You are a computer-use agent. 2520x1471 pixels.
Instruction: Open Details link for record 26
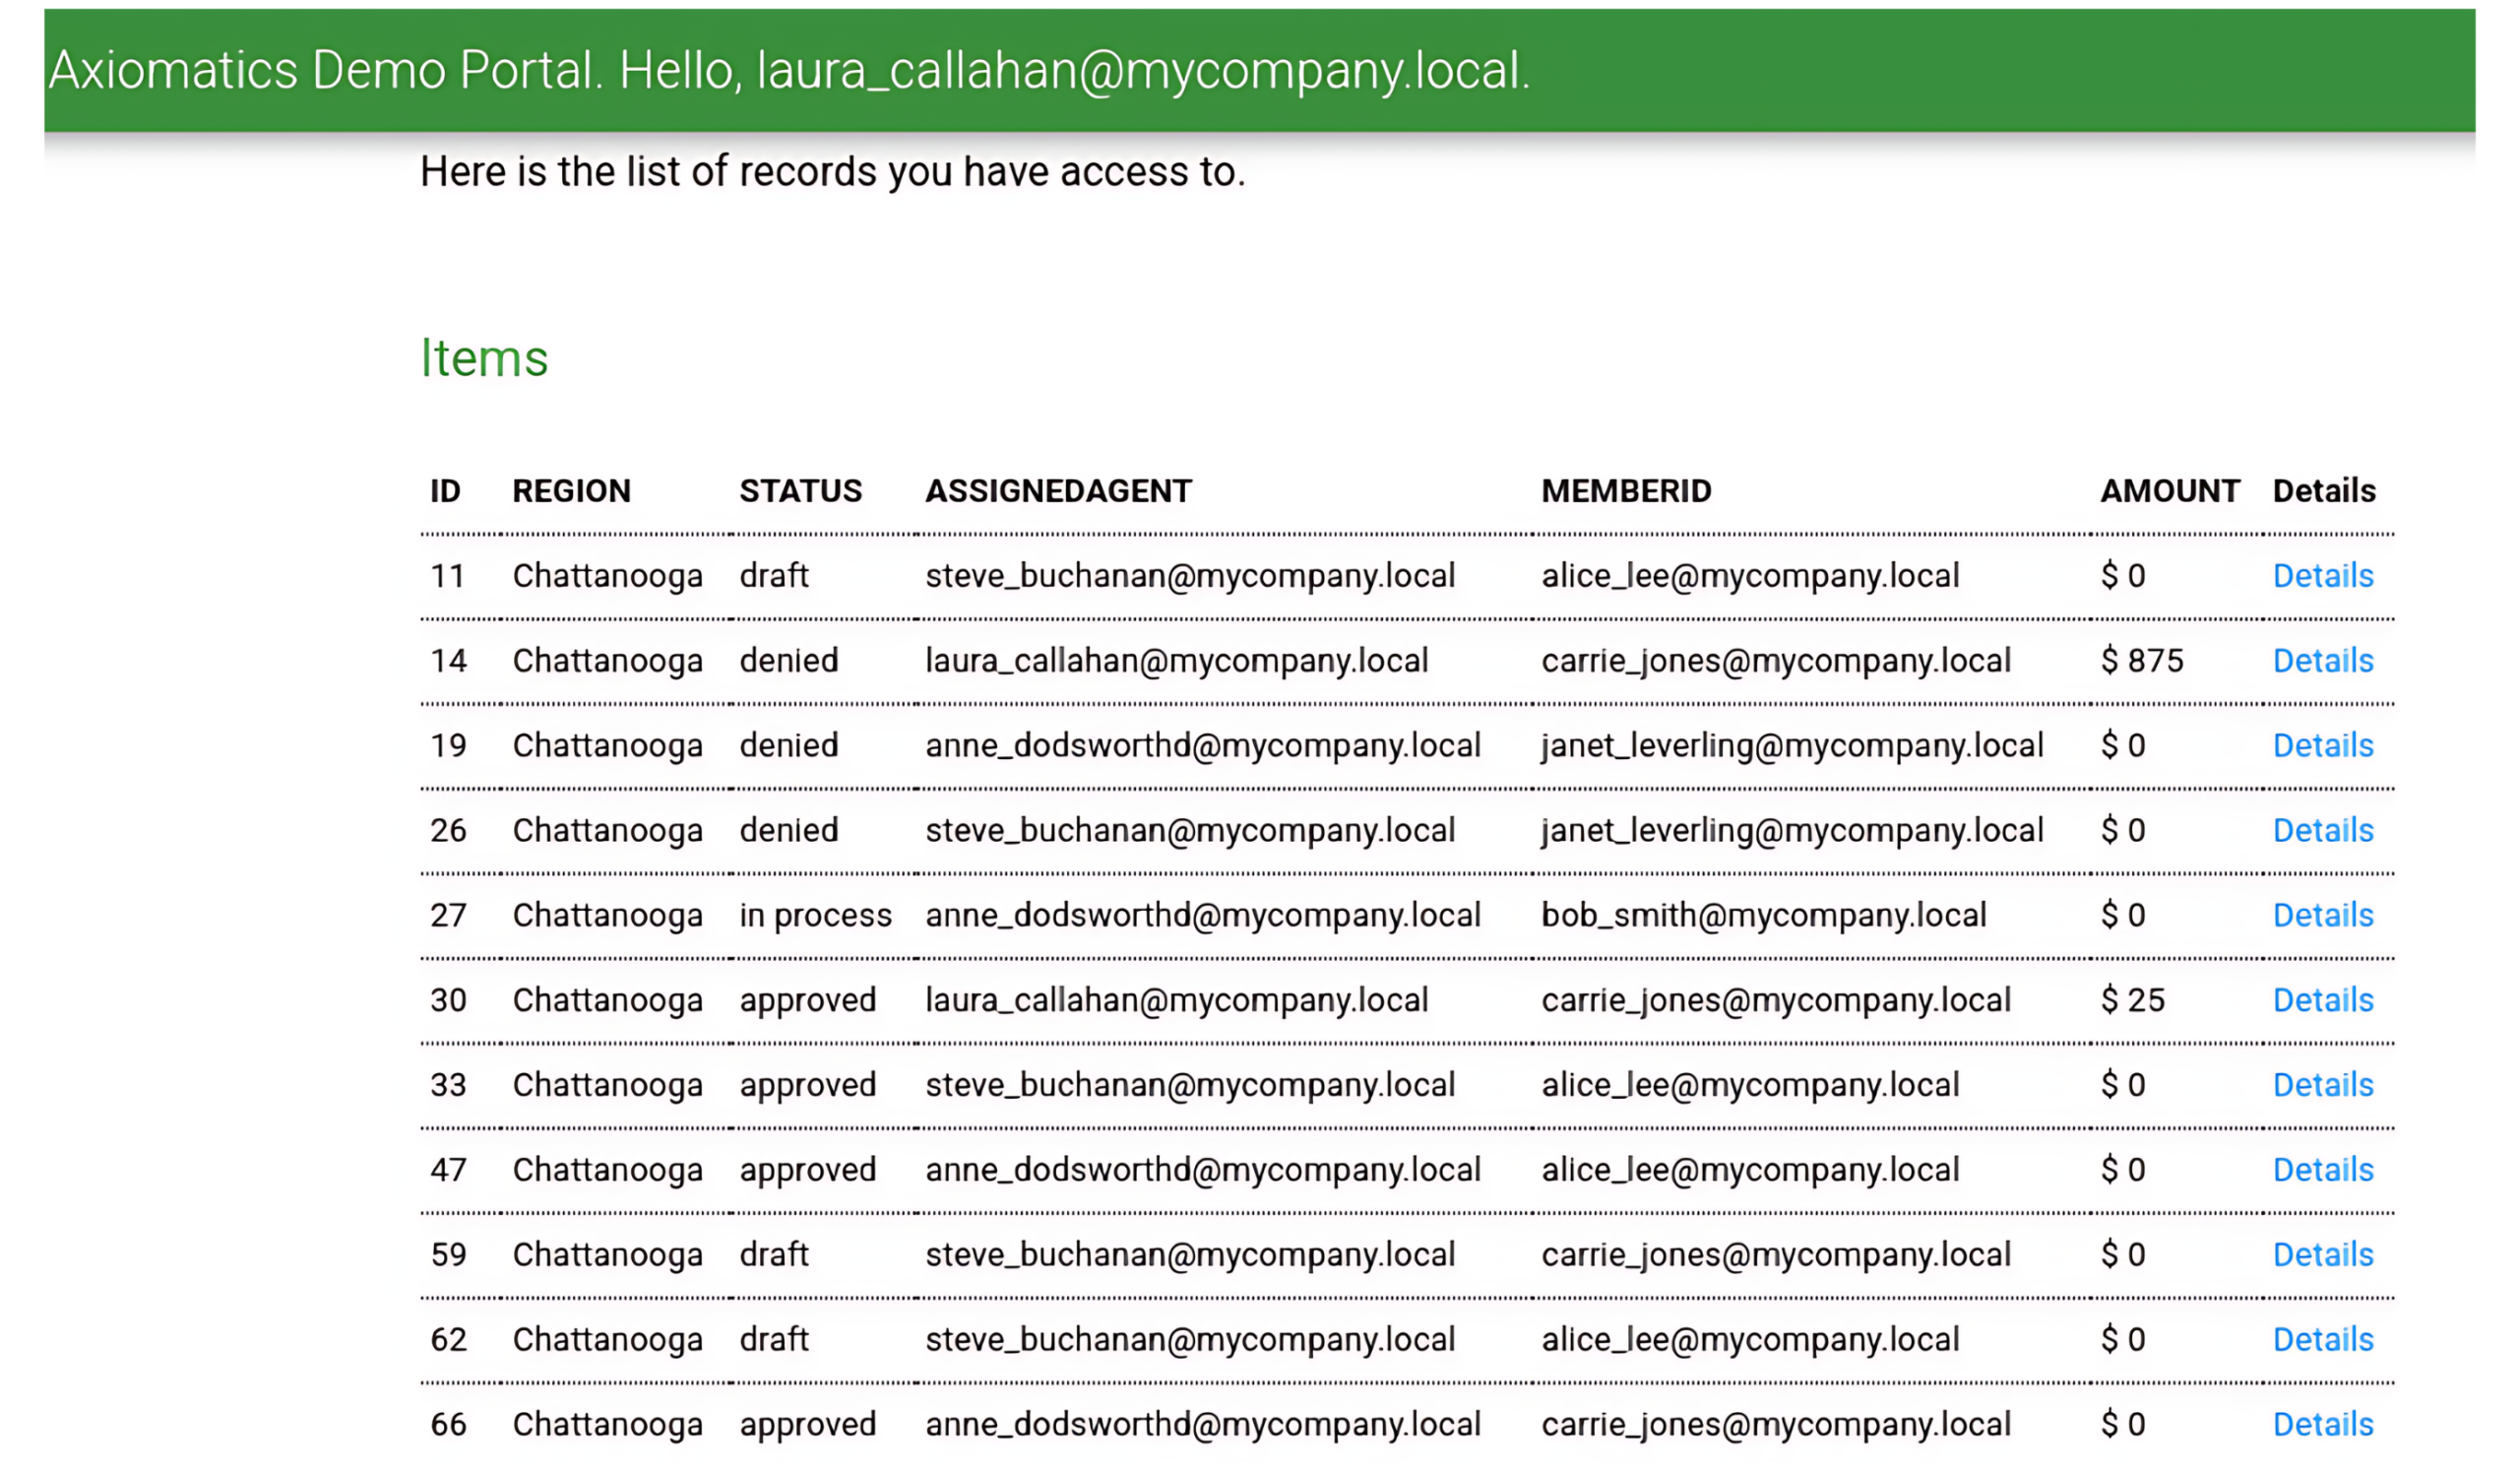(x=2322, y=830)
